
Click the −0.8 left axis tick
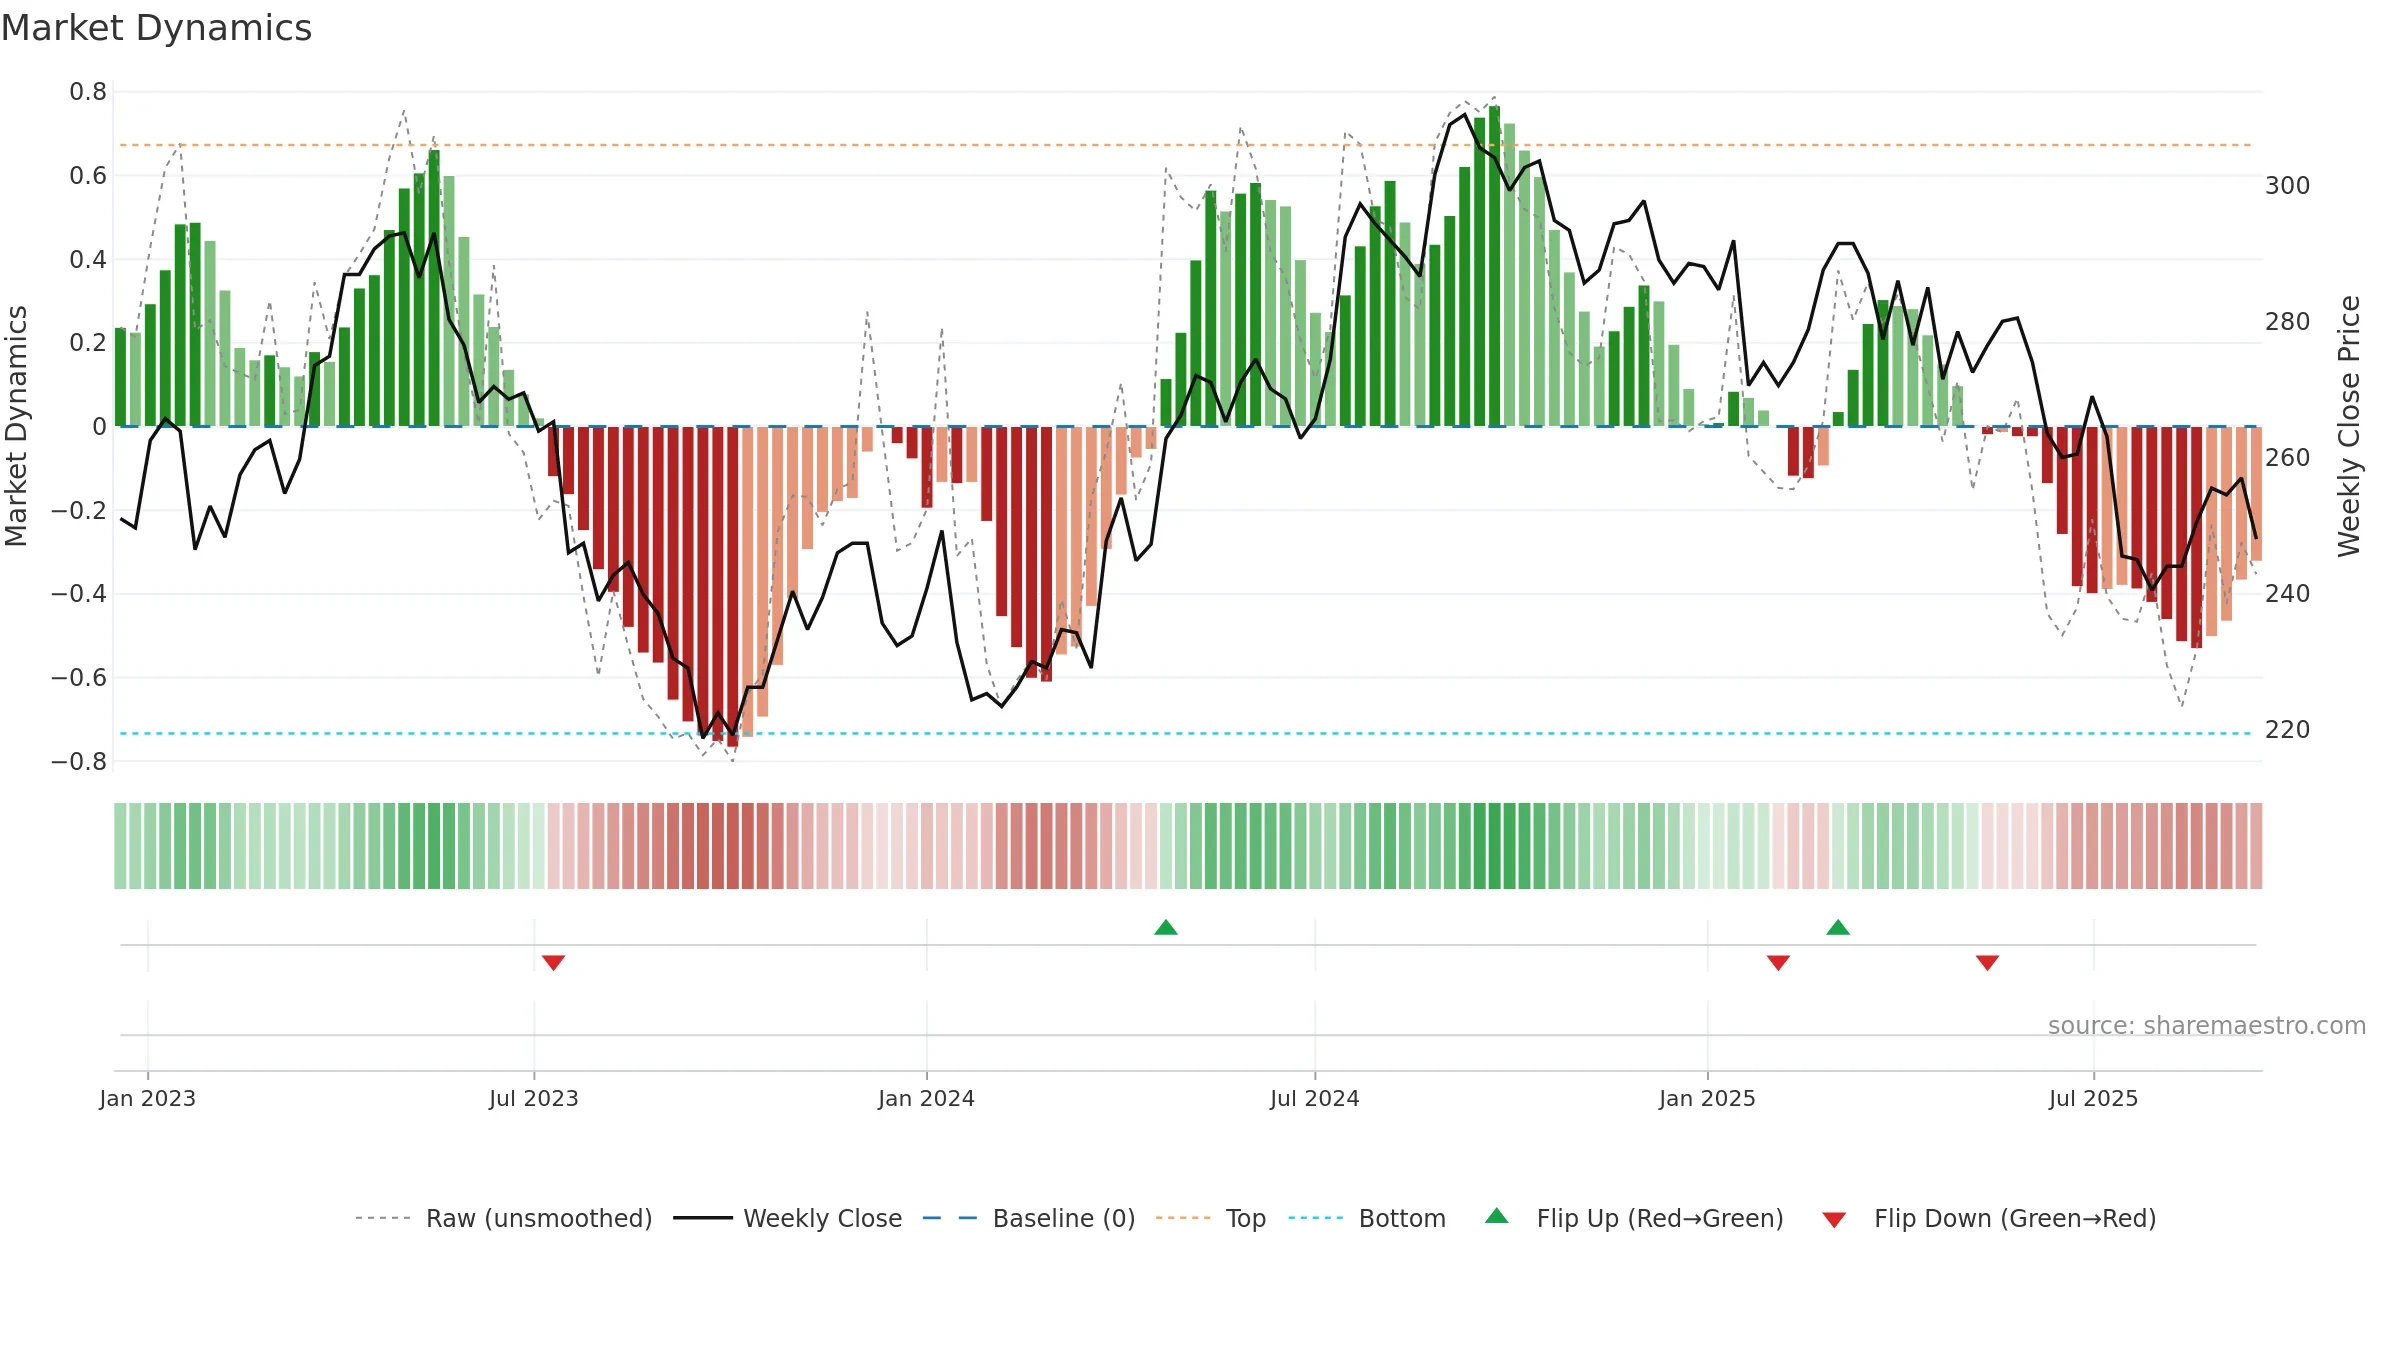click(79, 761)
